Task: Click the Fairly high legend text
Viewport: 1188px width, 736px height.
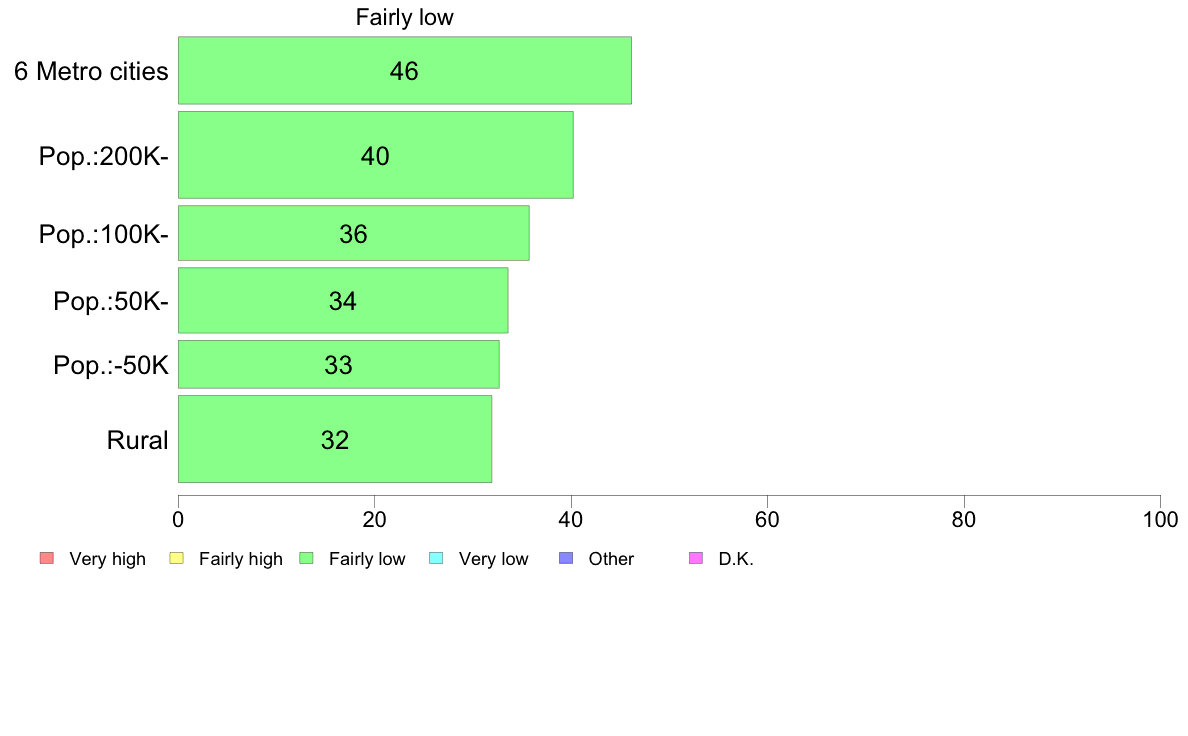Action: [241, 559]
